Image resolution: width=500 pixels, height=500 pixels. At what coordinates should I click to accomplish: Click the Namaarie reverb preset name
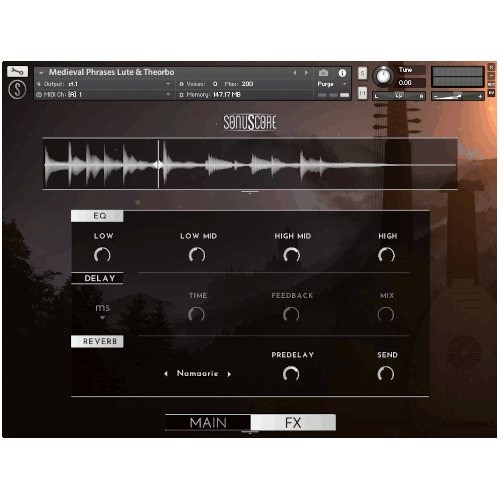point(198,373)
